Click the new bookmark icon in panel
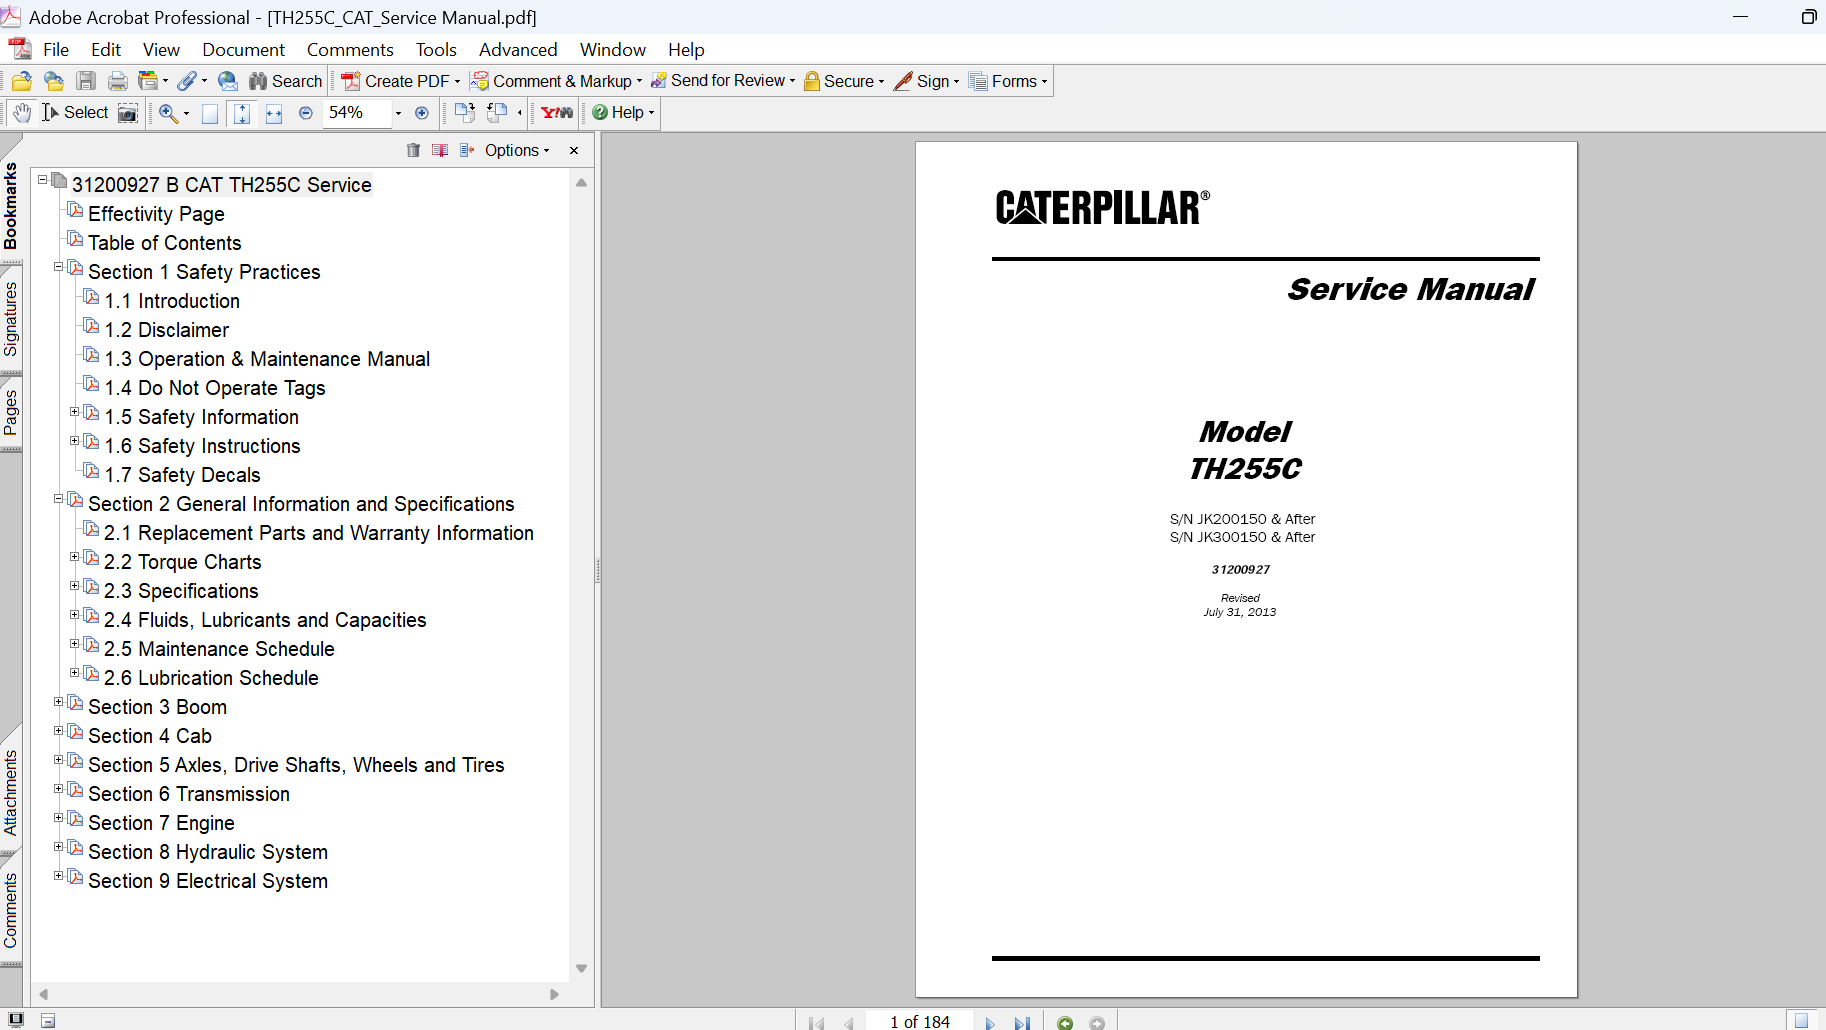Screen dimensions: 1826x1030 440,150
